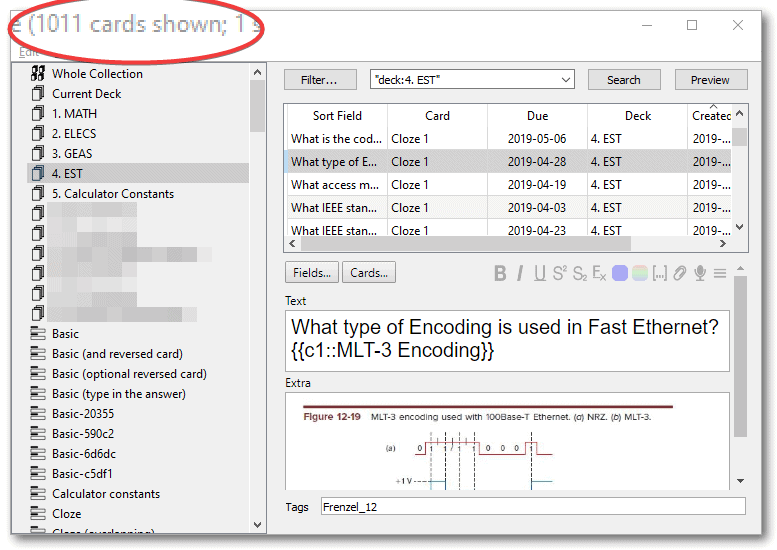Image resolution: width=777 pixels, height=550 pixels.
Task: Click editor pane scroll down arrow
Action: click(740, 481)
